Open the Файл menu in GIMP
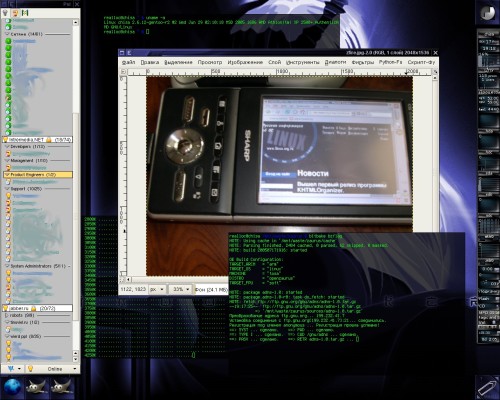The width and height of the screenshot is (500, 400). (129, 62)
